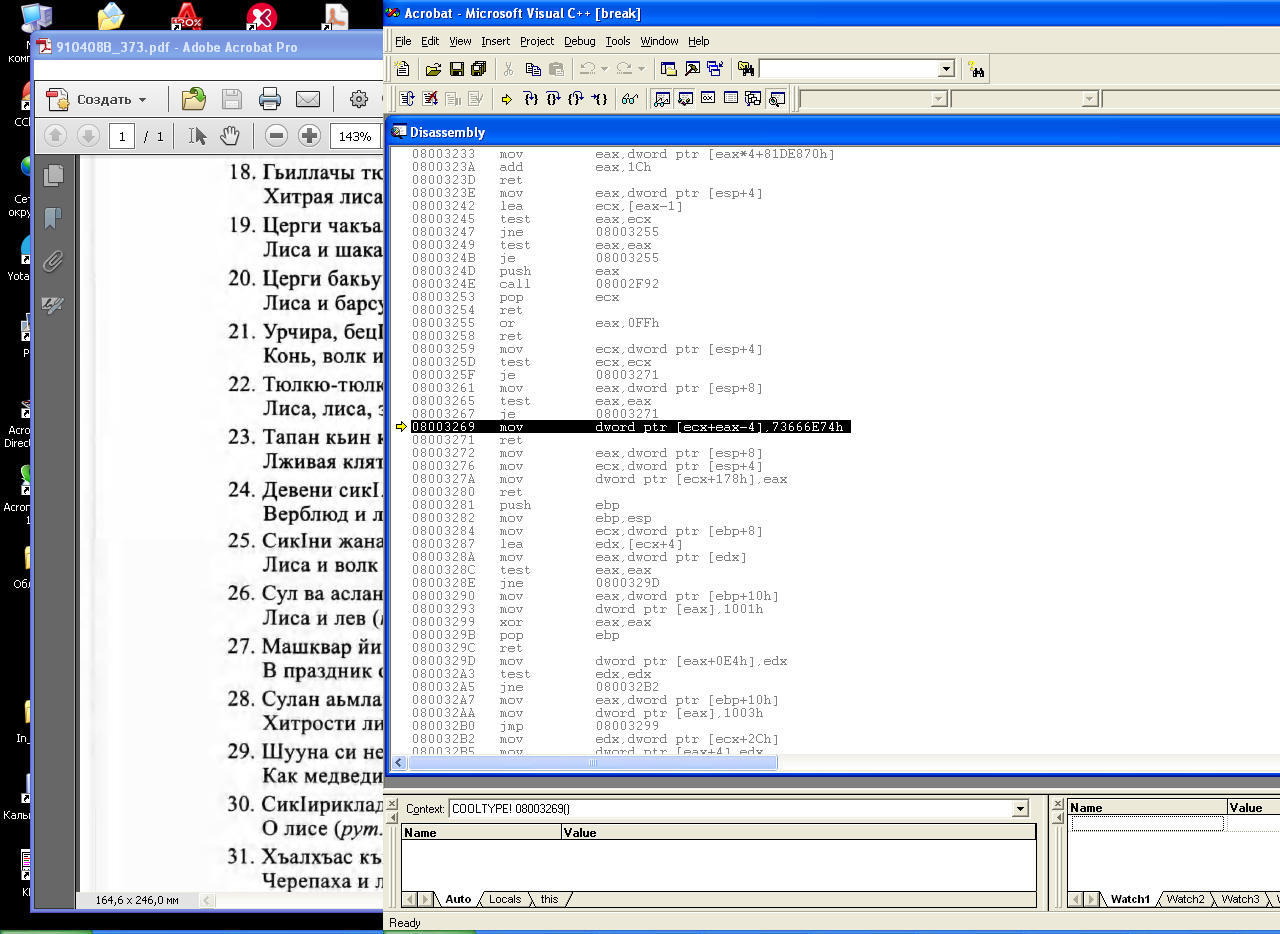1280x934 pixels.
Task: Open the Window List icon
Action: point(715,69)
